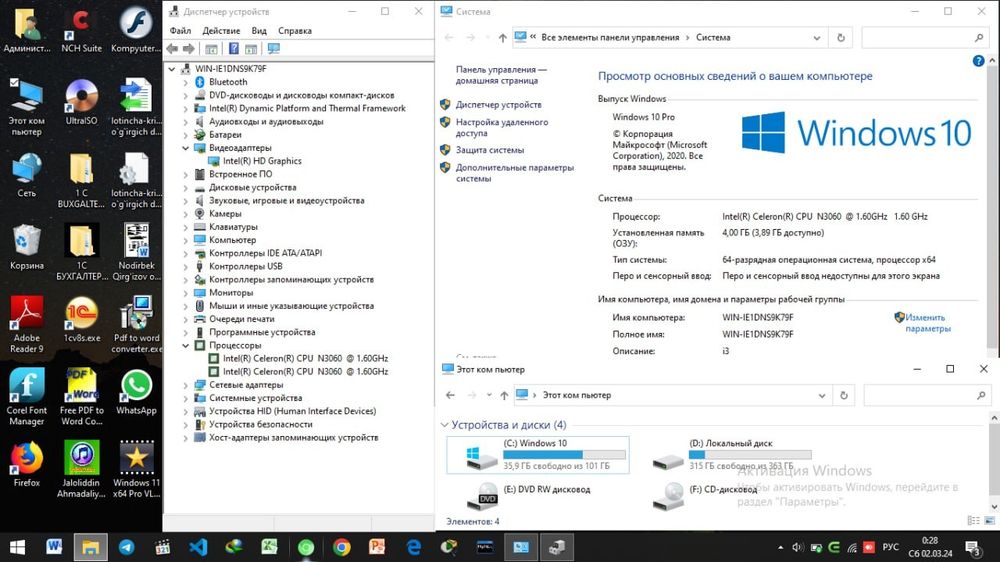Click Защита системы link

(x=490, y=150)
